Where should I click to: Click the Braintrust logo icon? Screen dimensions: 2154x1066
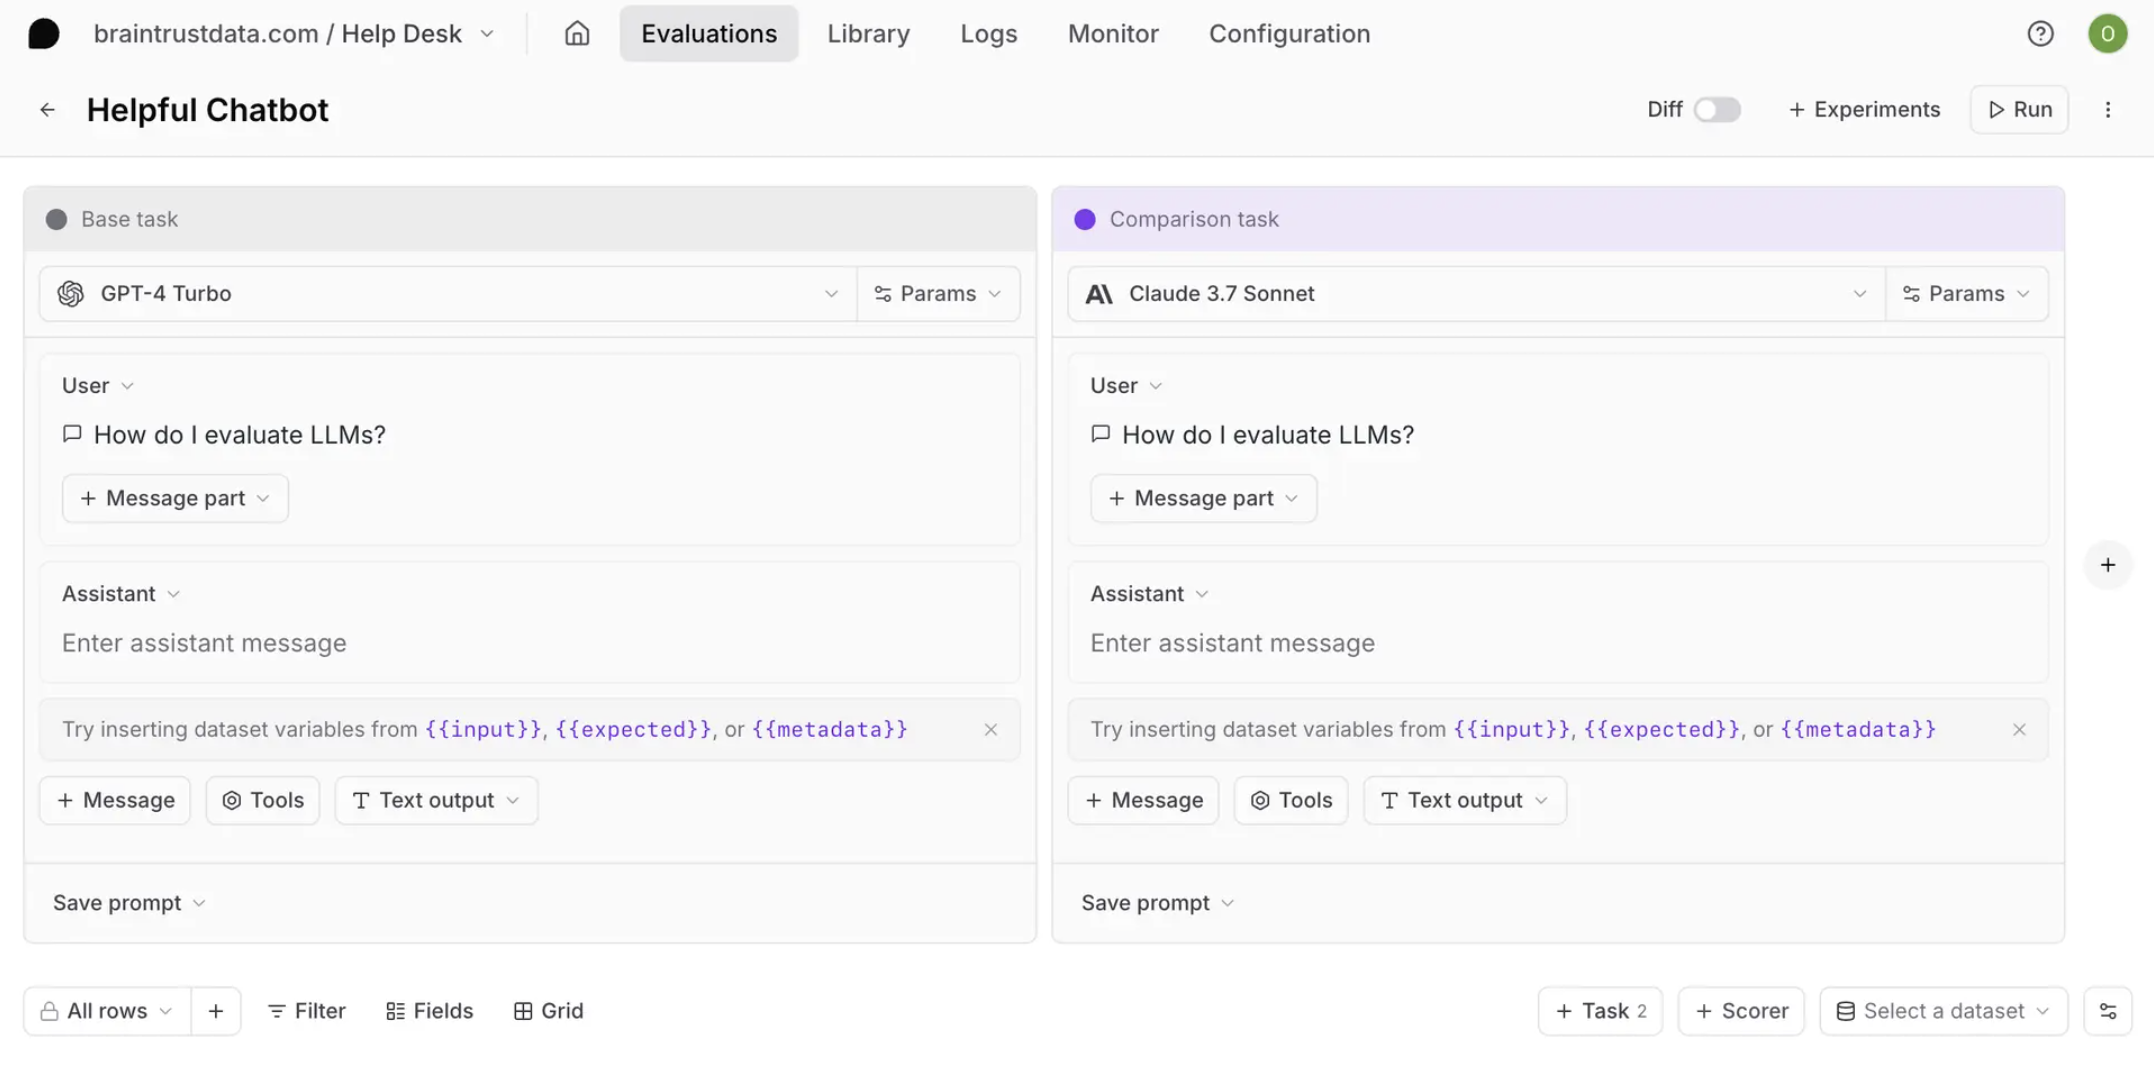point(43,34)
